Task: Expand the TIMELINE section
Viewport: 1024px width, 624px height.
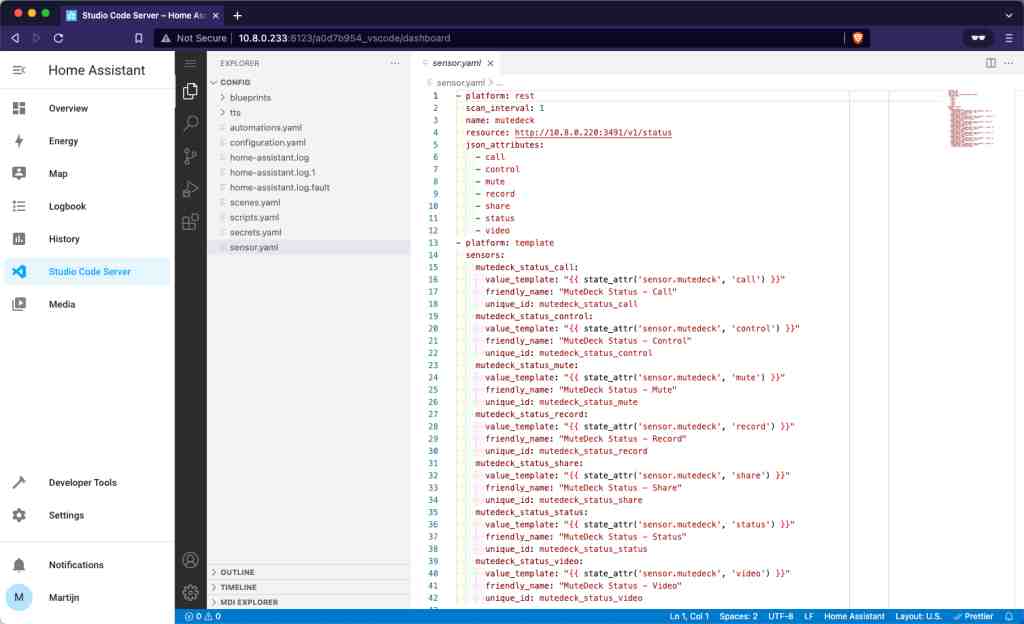Action: (308, 587)
